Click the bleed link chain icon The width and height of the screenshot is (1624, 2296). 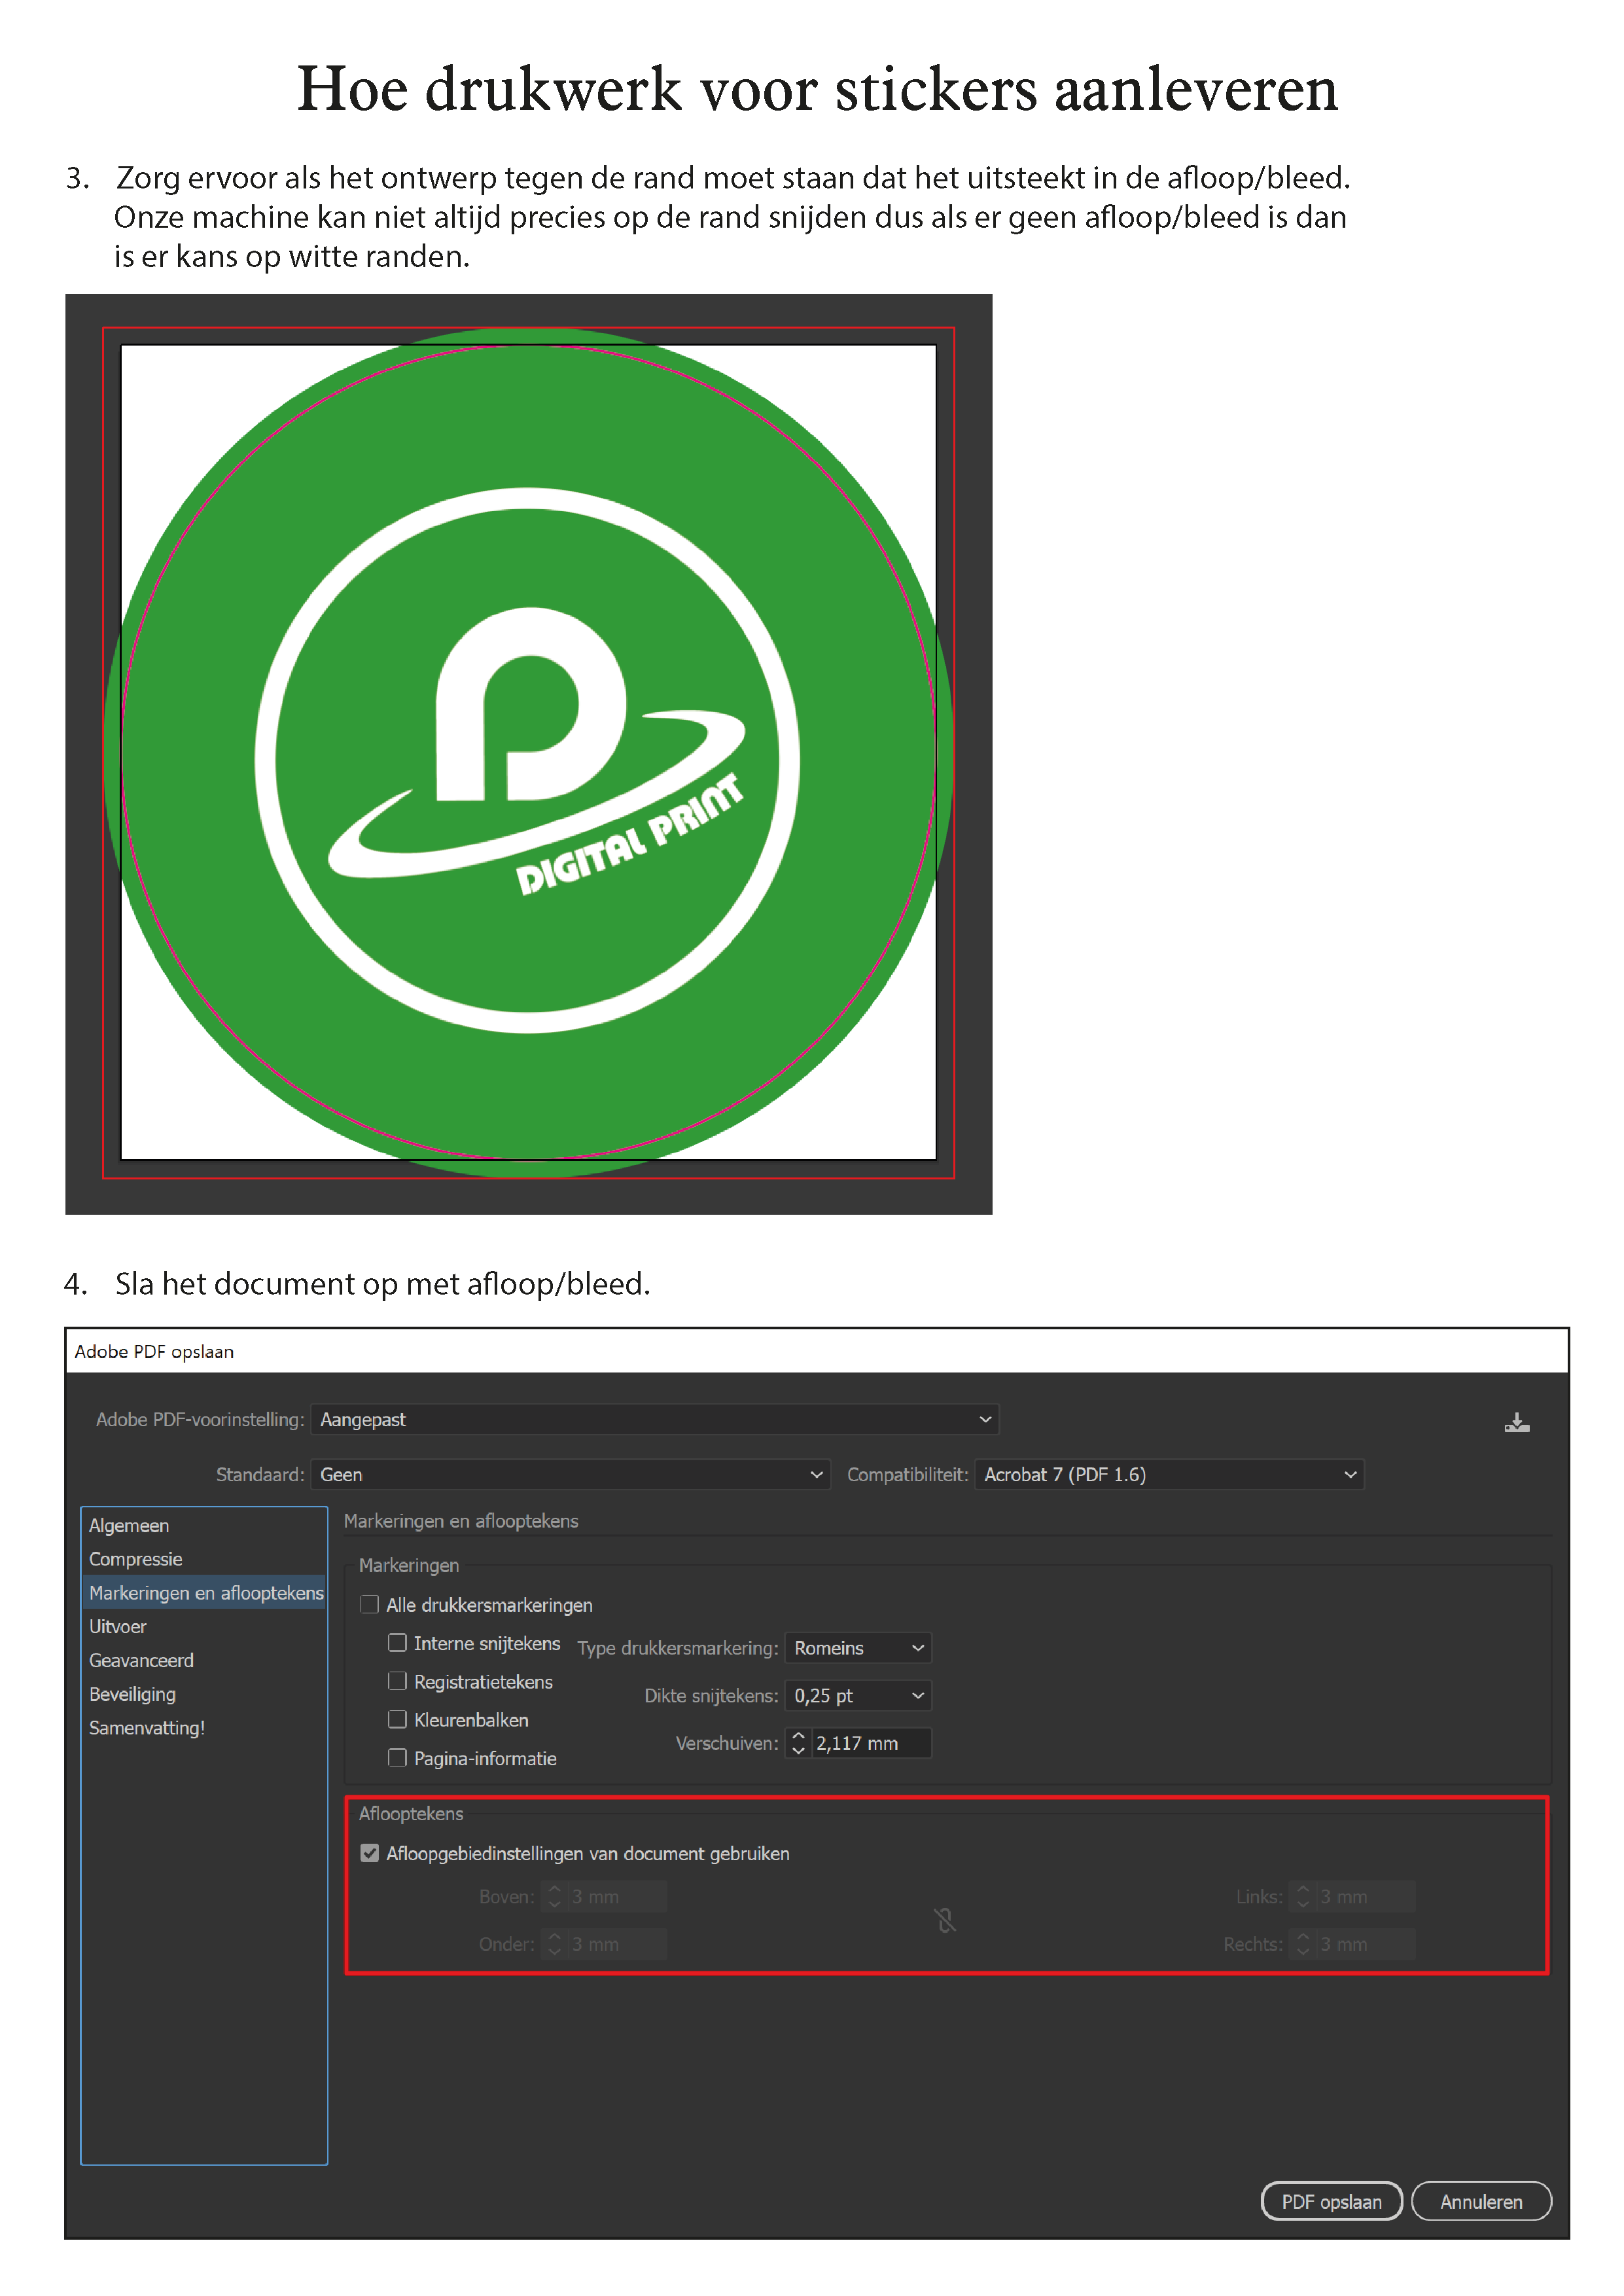point(945,1920)
